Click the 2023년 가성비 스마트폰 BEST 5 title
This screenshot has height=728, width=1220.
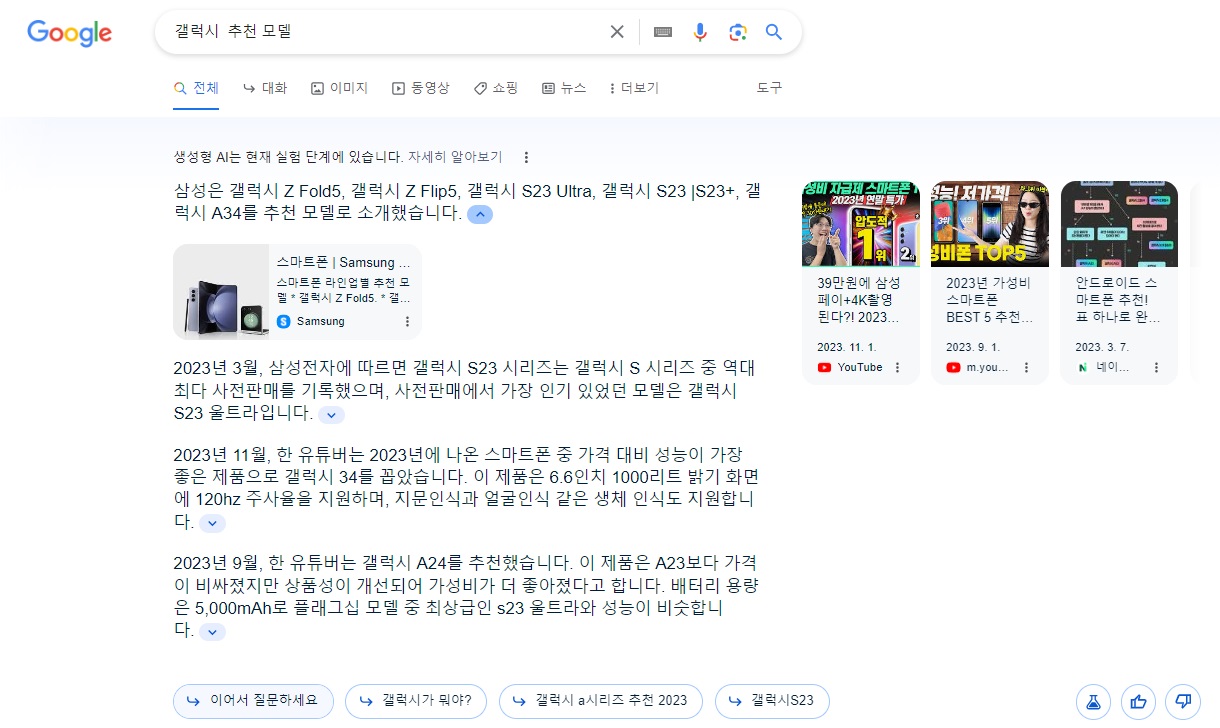(990, 300)
